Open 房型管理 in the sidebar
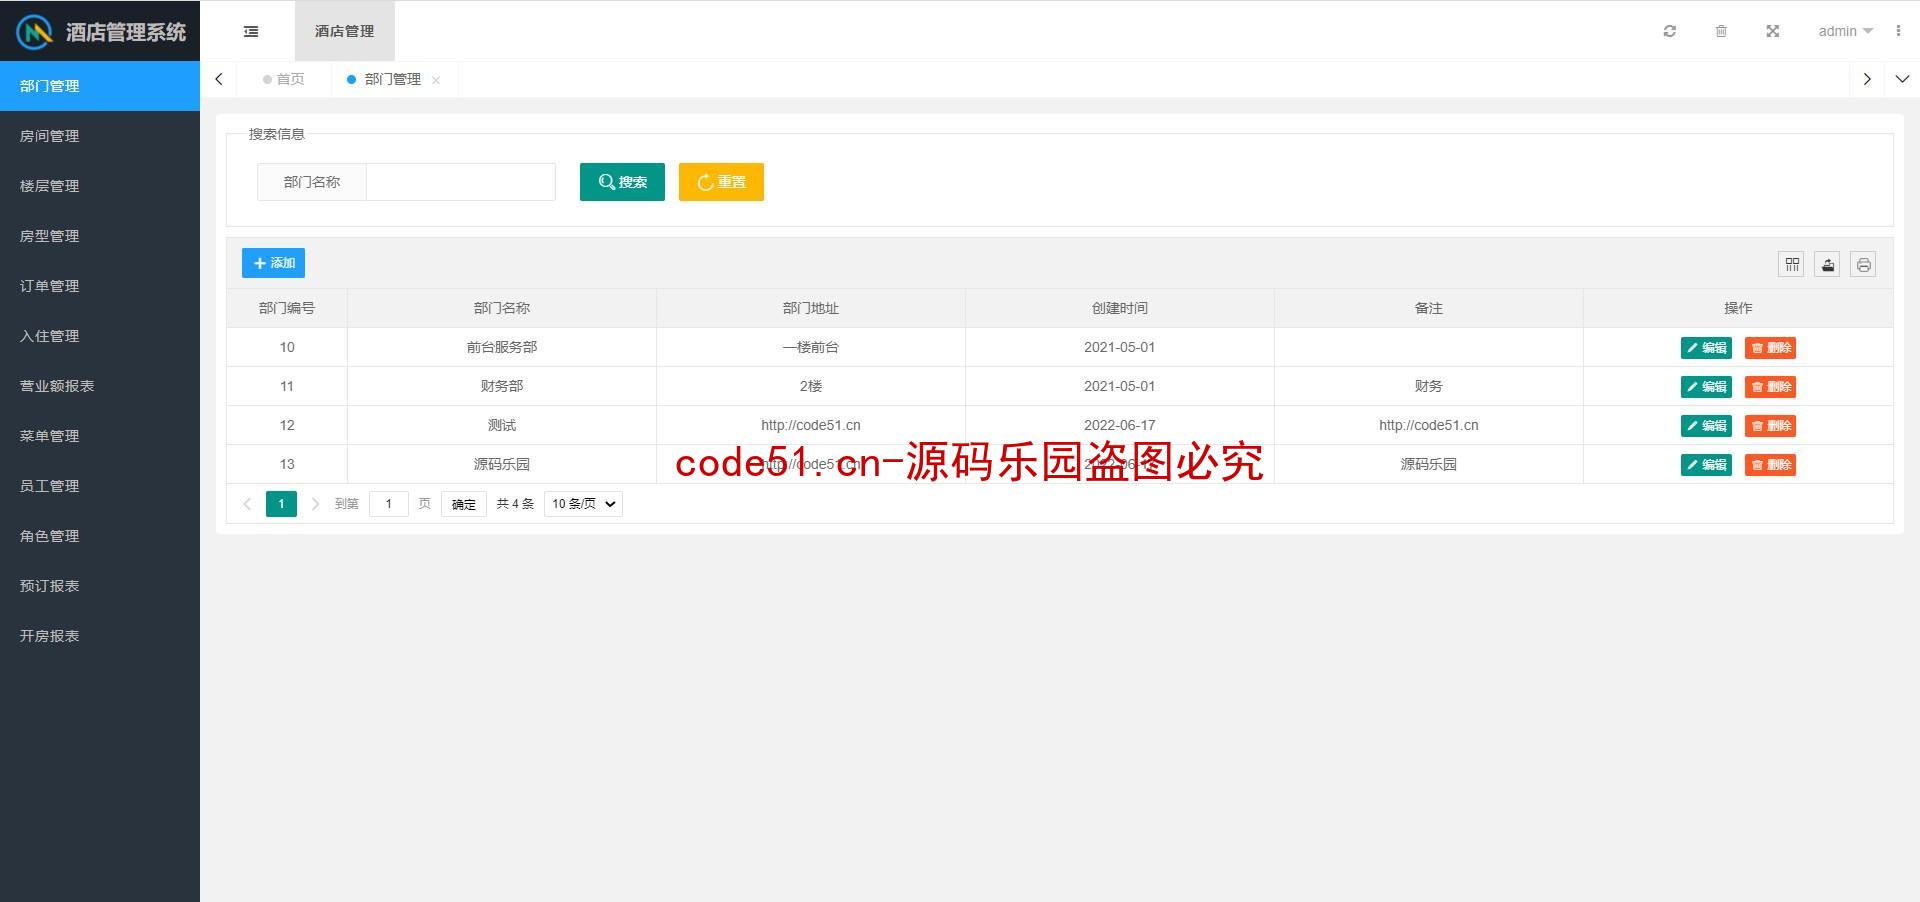Viewport: 1920px width, 902px height. [x=100, y=236]
